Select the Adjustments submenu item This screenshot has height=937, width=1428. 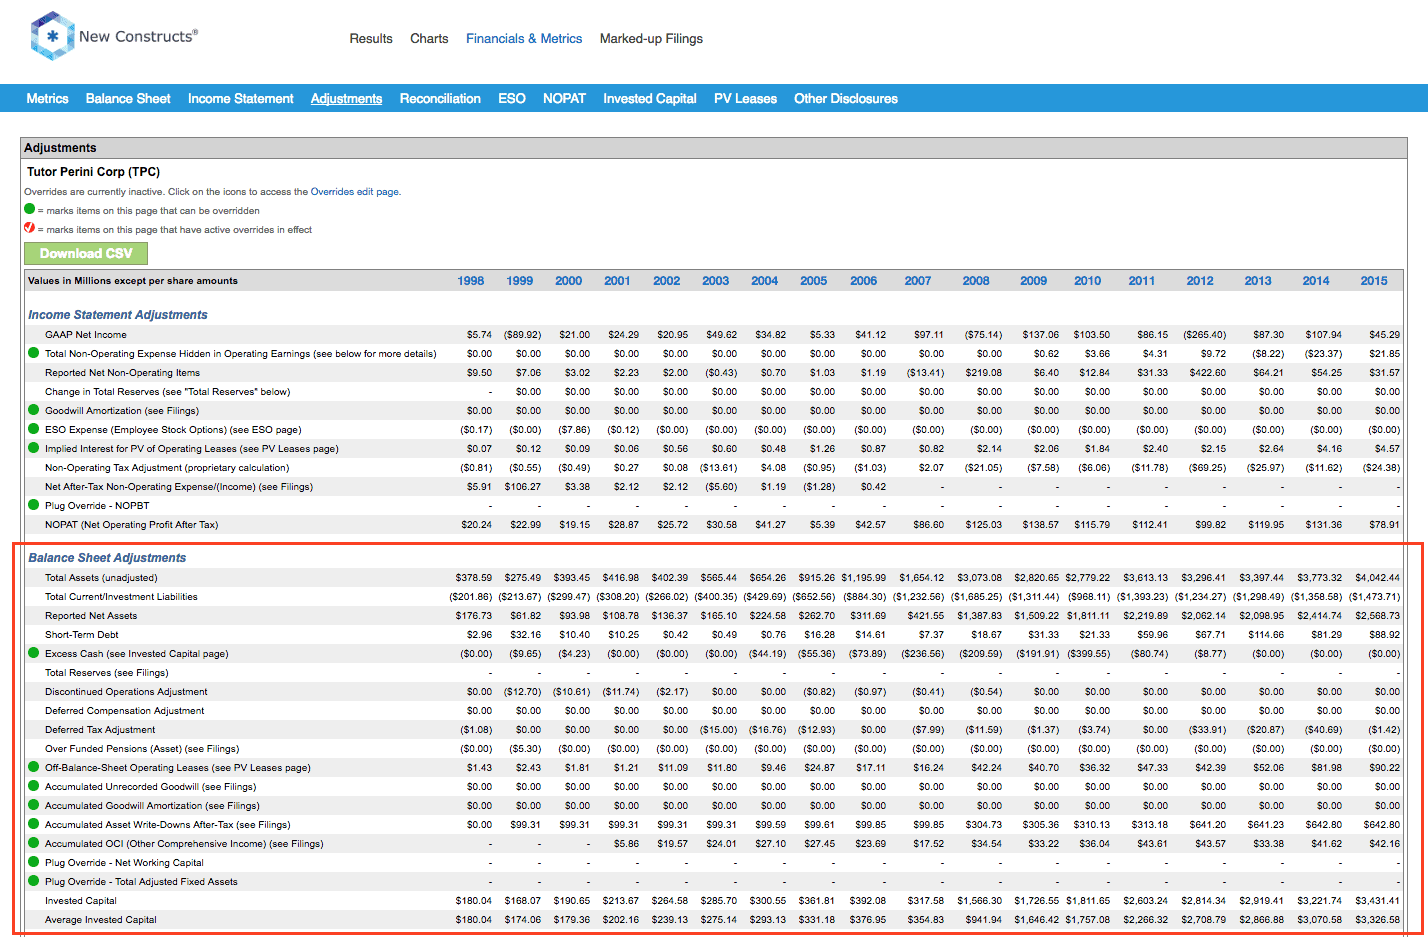pyautogui.click(x=346, y=98)
